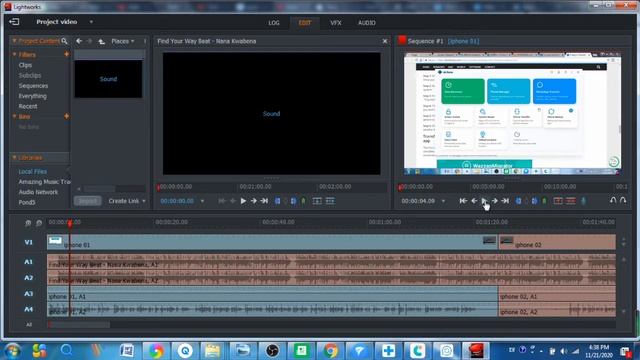Click the Undo arrow in Sequence viewer

(x=613, y=200)
